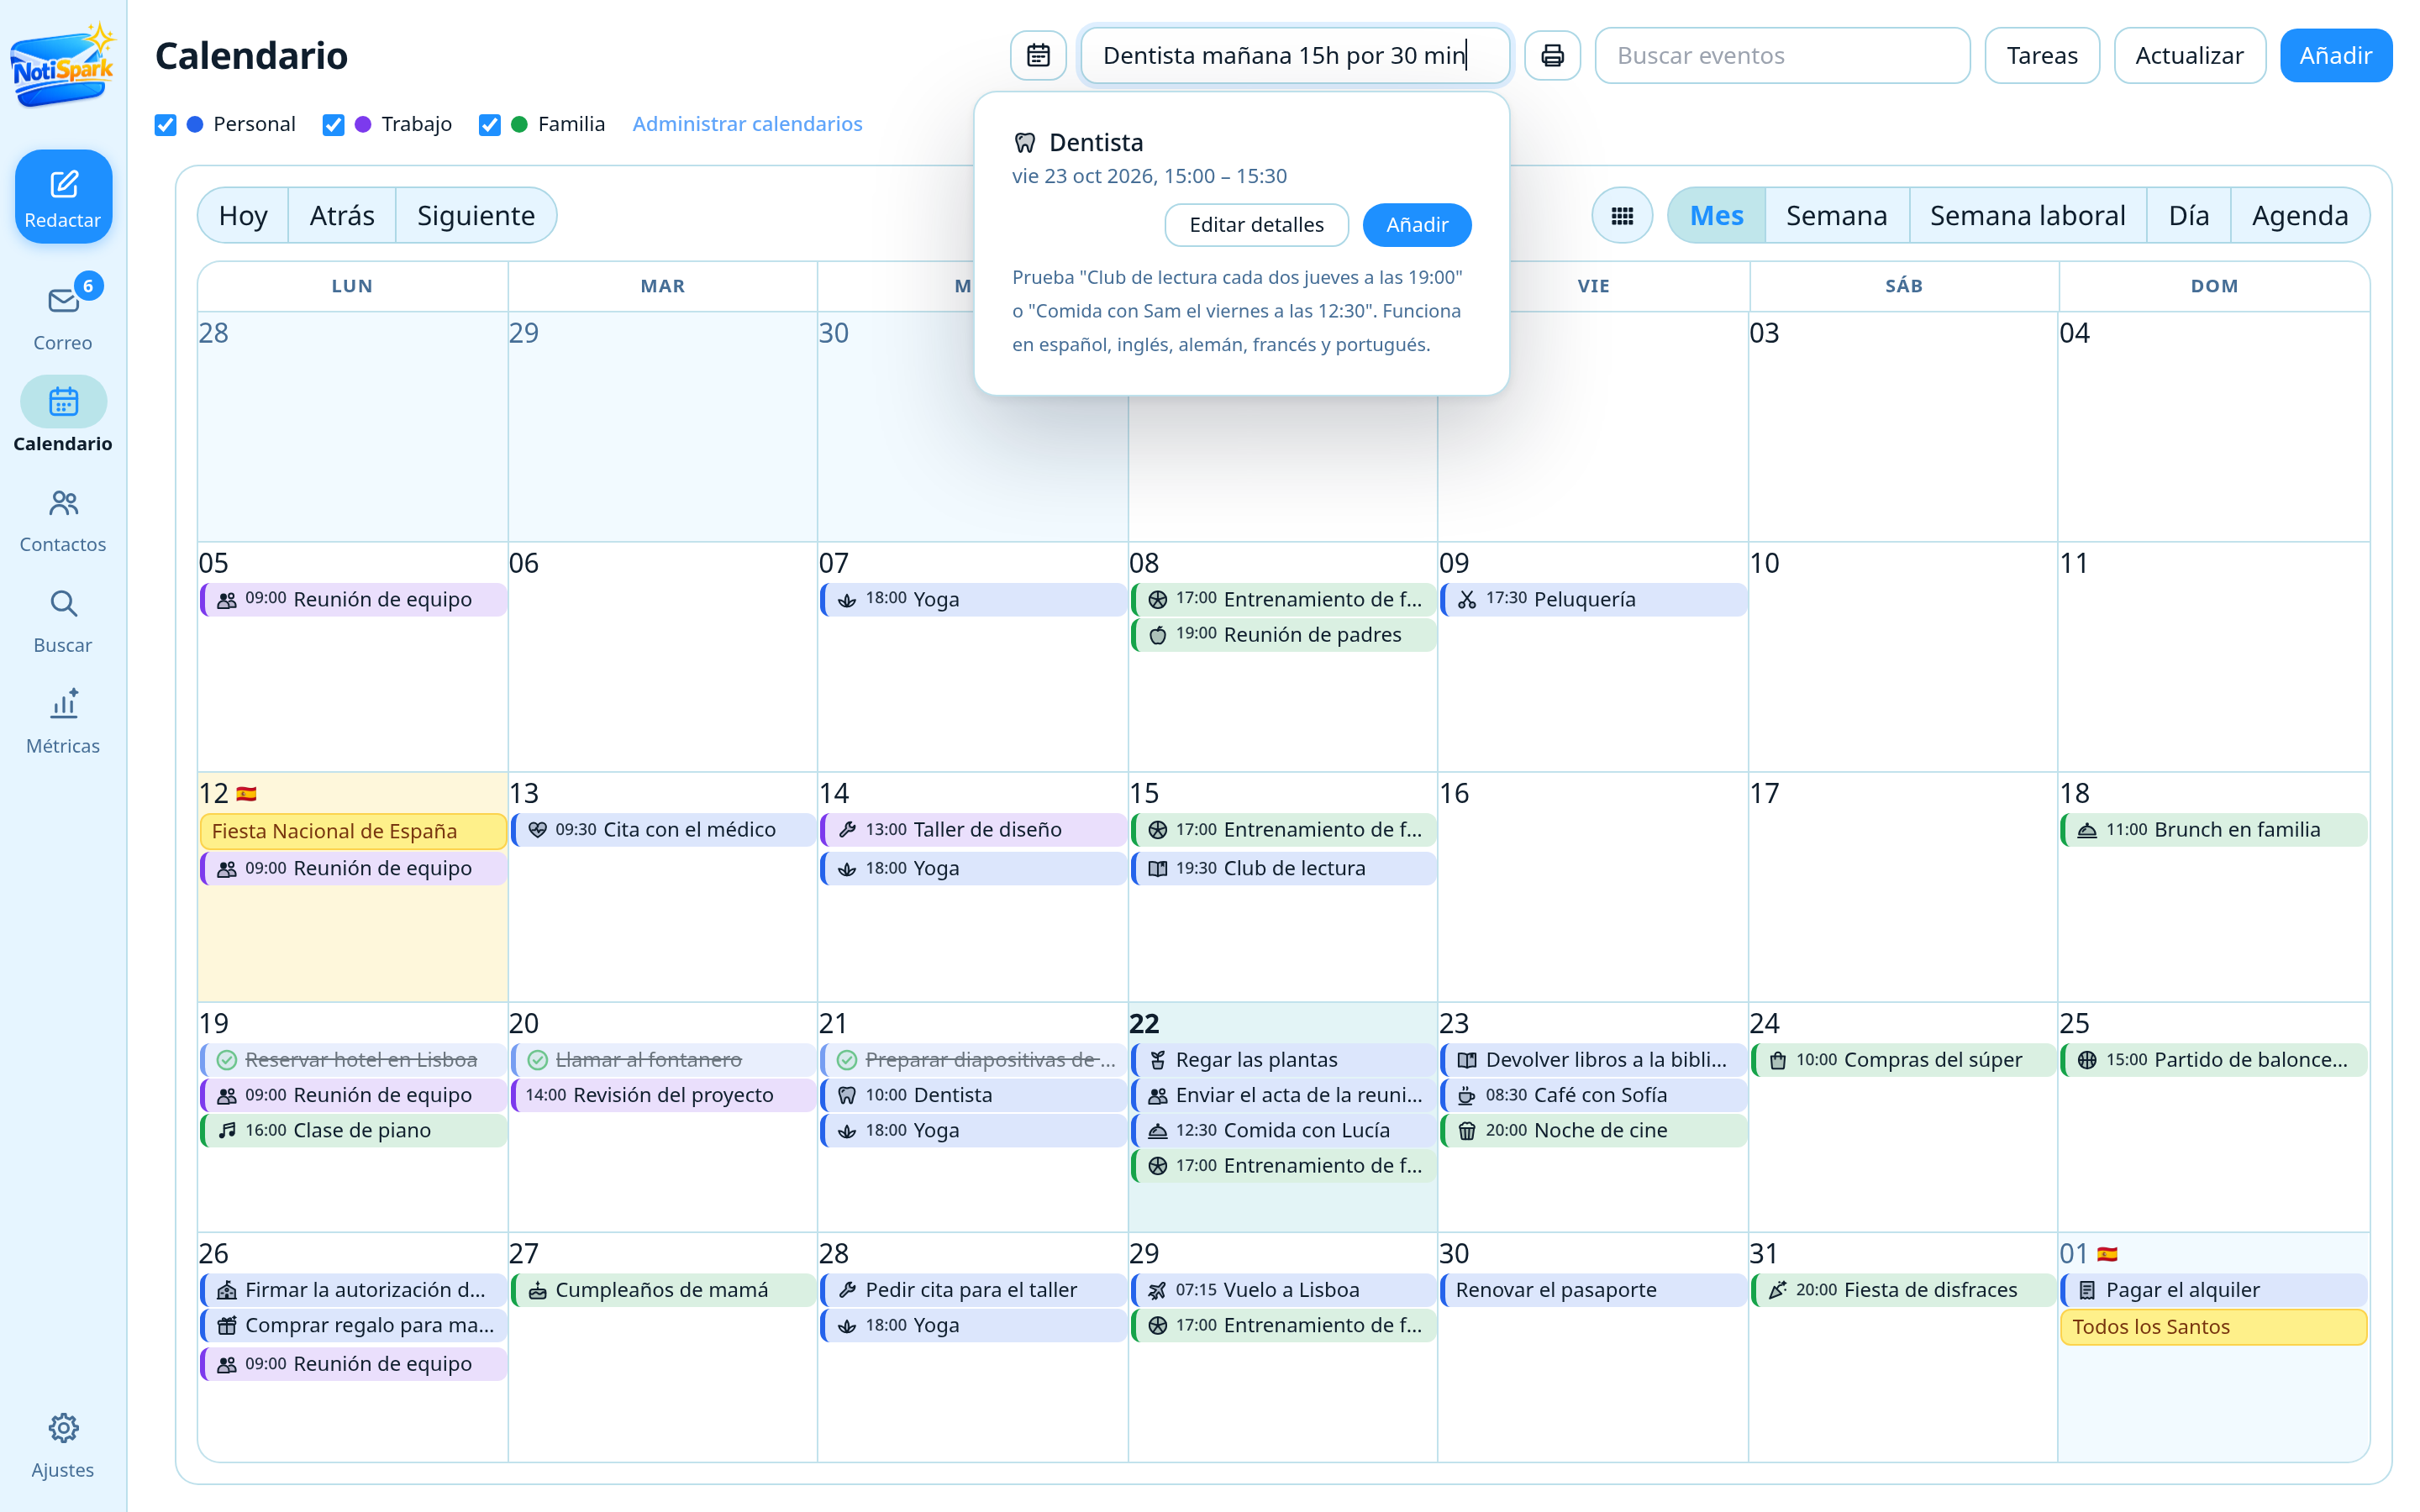Click the Actualizar button
Image resolution: width=2420 pixels, height=1512 pixels.
point(2189,55)
